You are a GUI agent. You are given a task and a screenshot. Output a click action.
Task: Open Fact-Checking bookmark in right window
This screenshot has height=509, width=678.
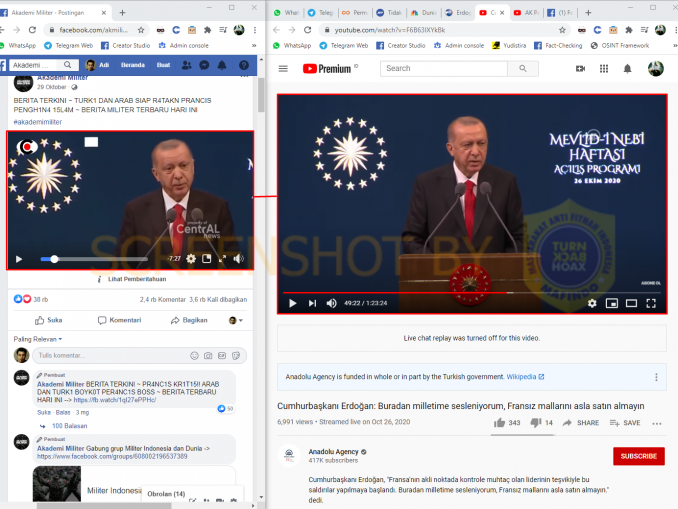point(558,45)
